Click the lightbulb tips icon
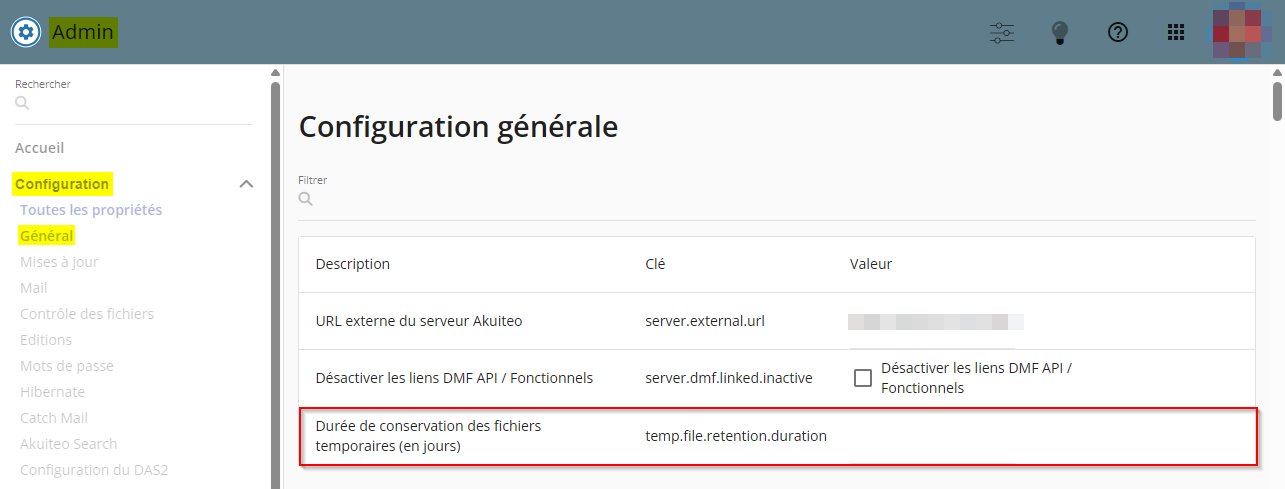Screen dimensions: 1285x489 [1060, 32]
